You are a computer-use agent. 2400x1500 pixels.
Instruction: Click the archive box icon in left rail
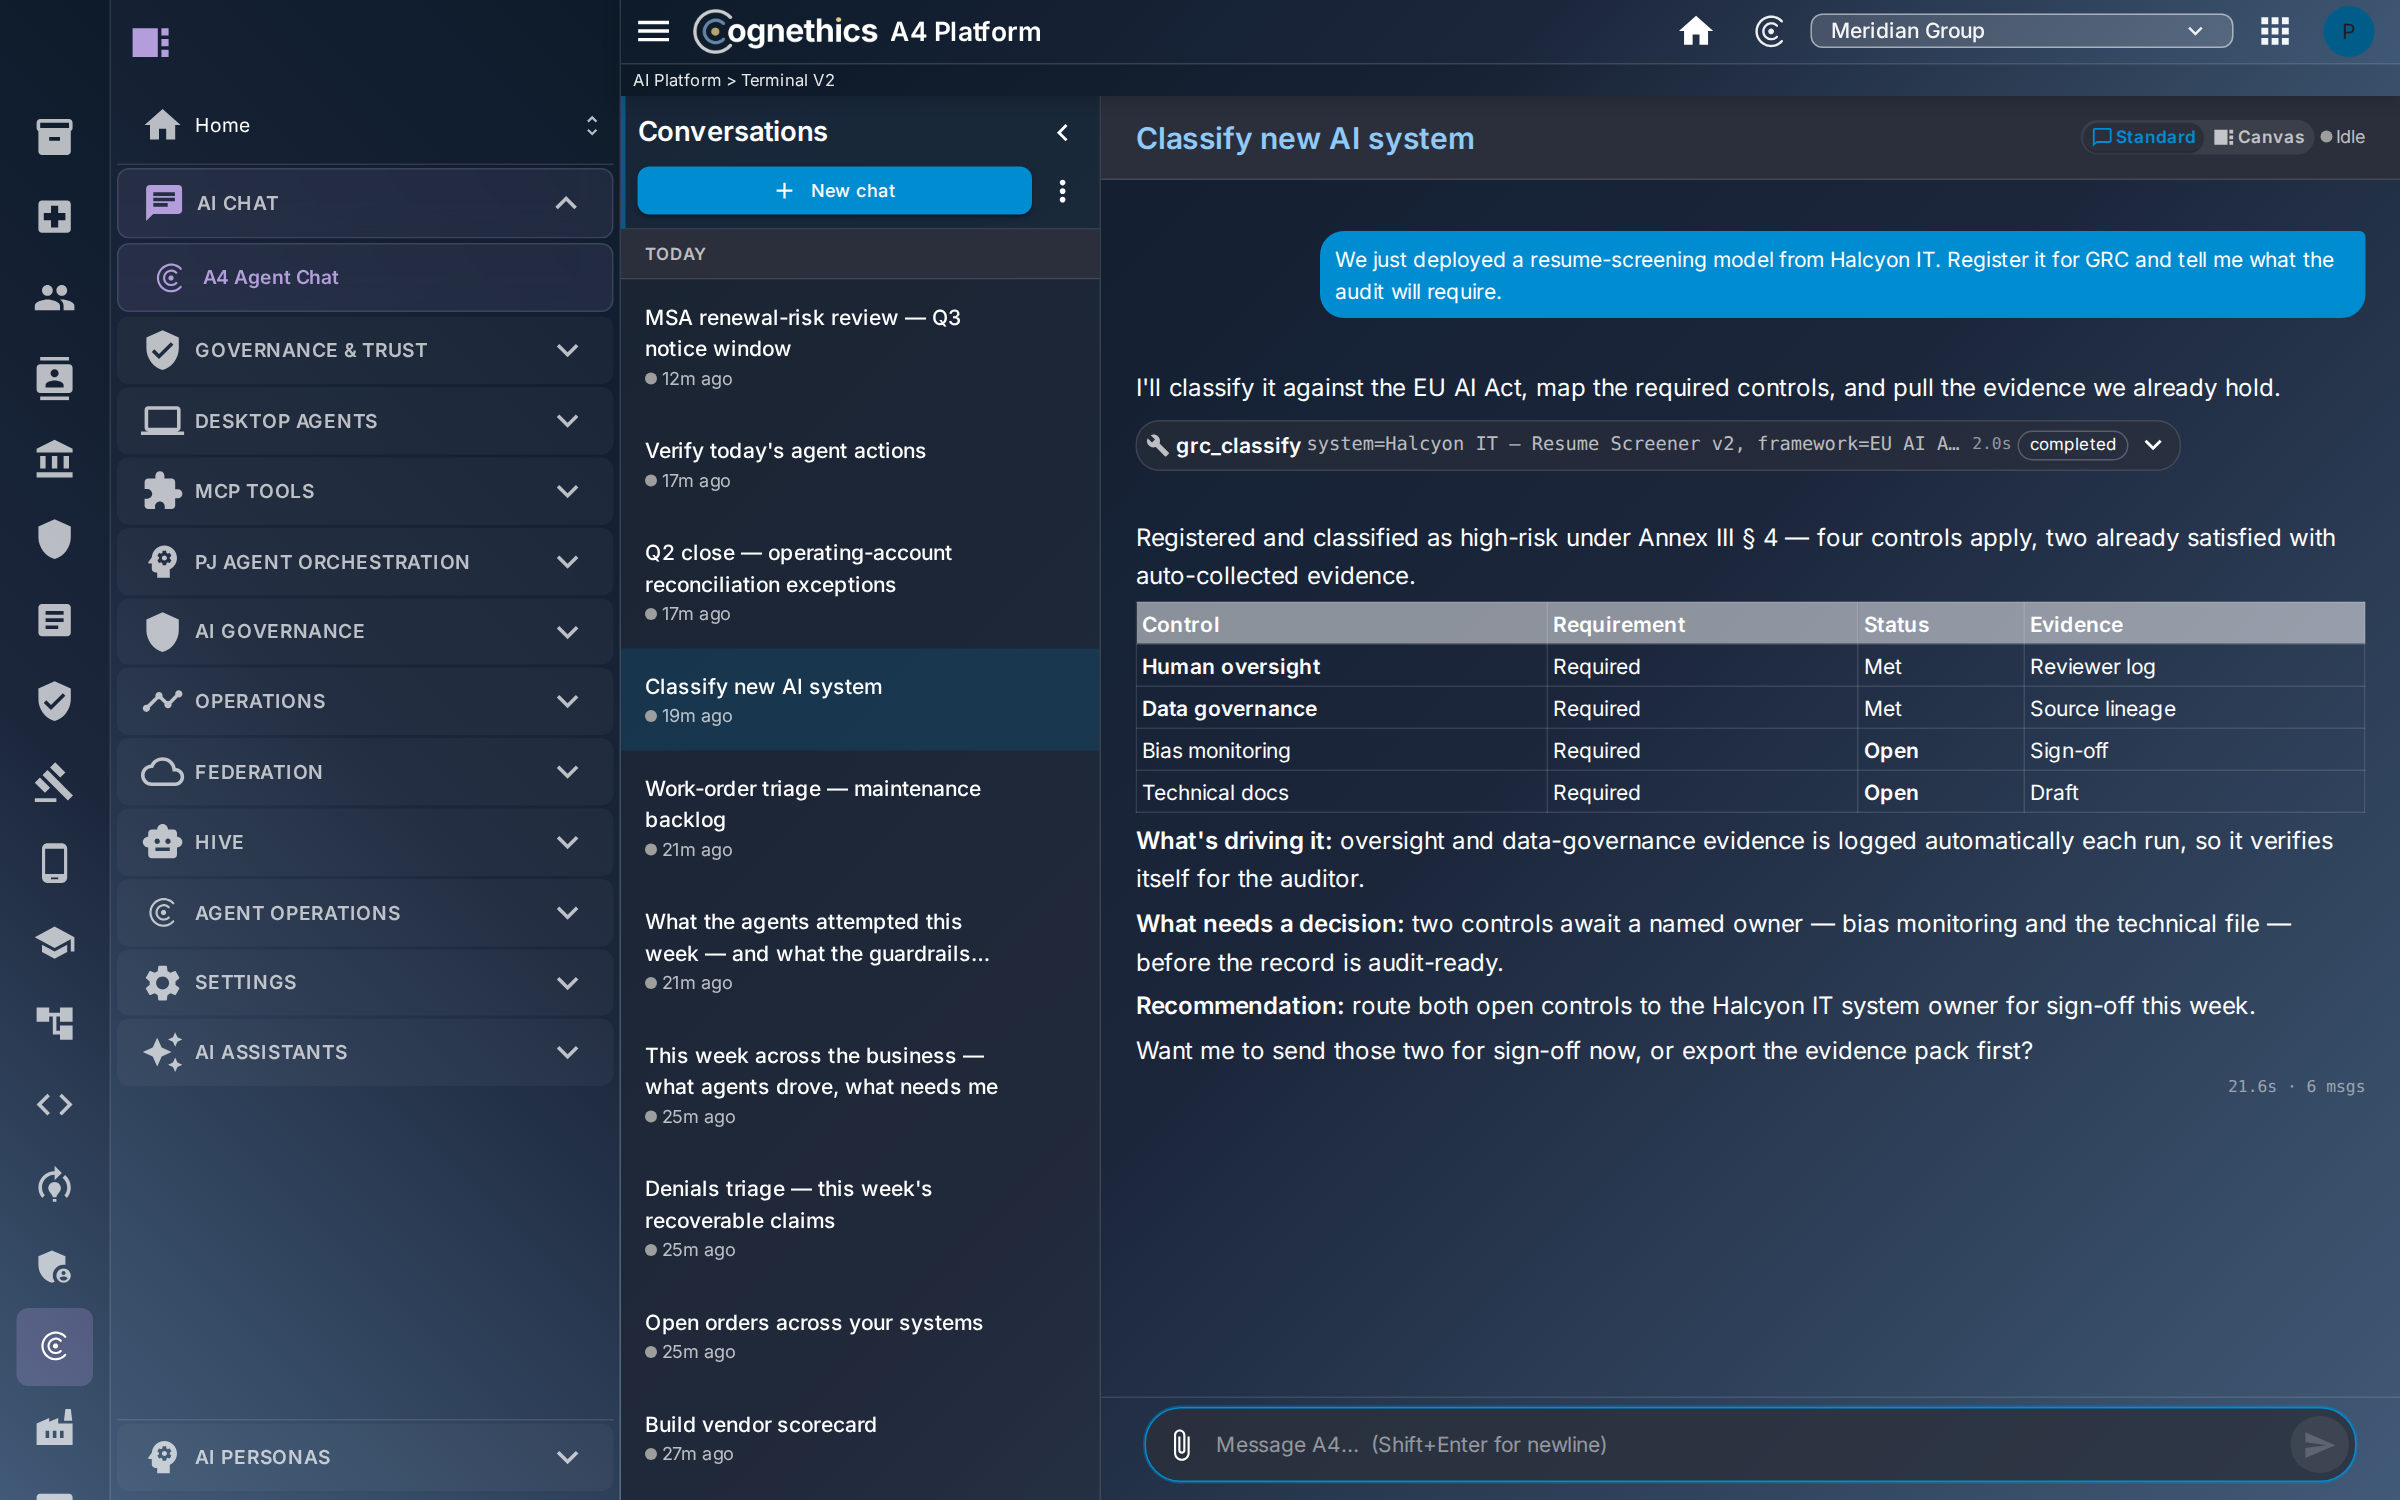(x=54, y=136)
